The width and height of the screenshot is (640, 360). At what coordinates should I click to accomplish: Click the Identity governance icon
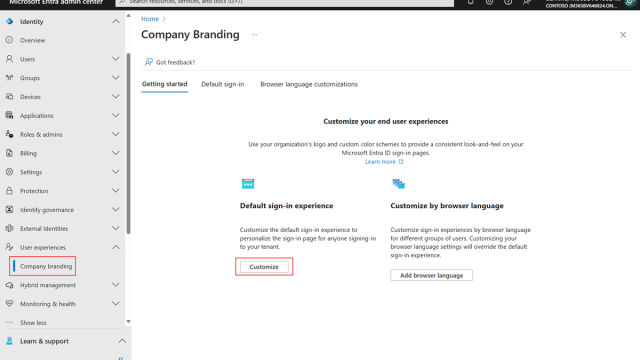click(9, 209)
